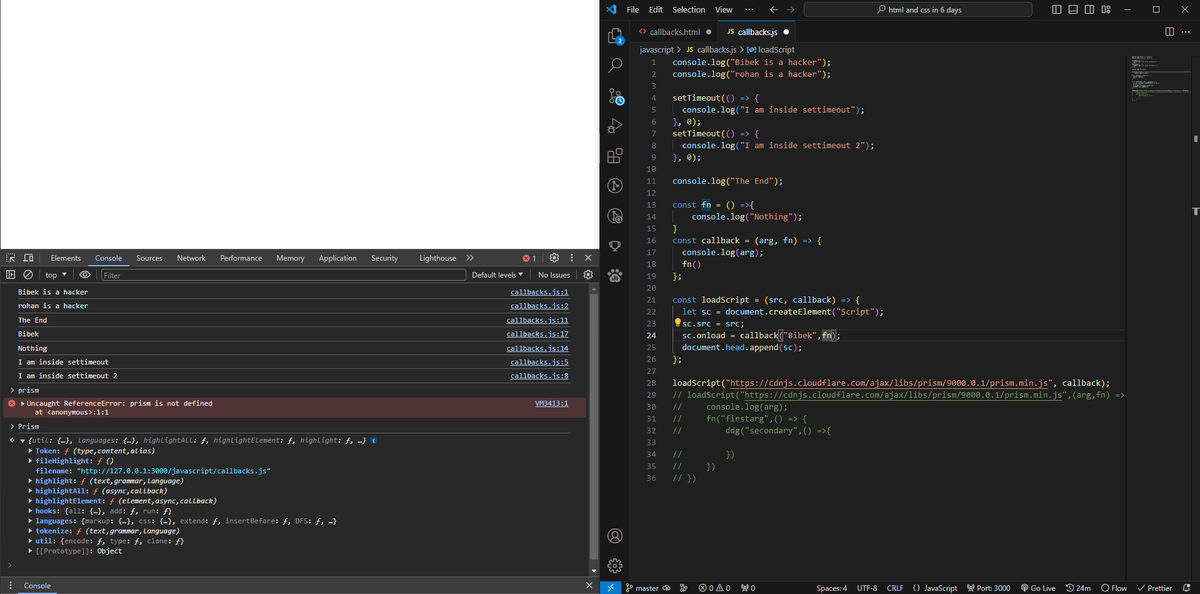Viewport: 1200px width, 594px height.
Task: Go forward in VS Code navigation
Action: pos(791,9)
